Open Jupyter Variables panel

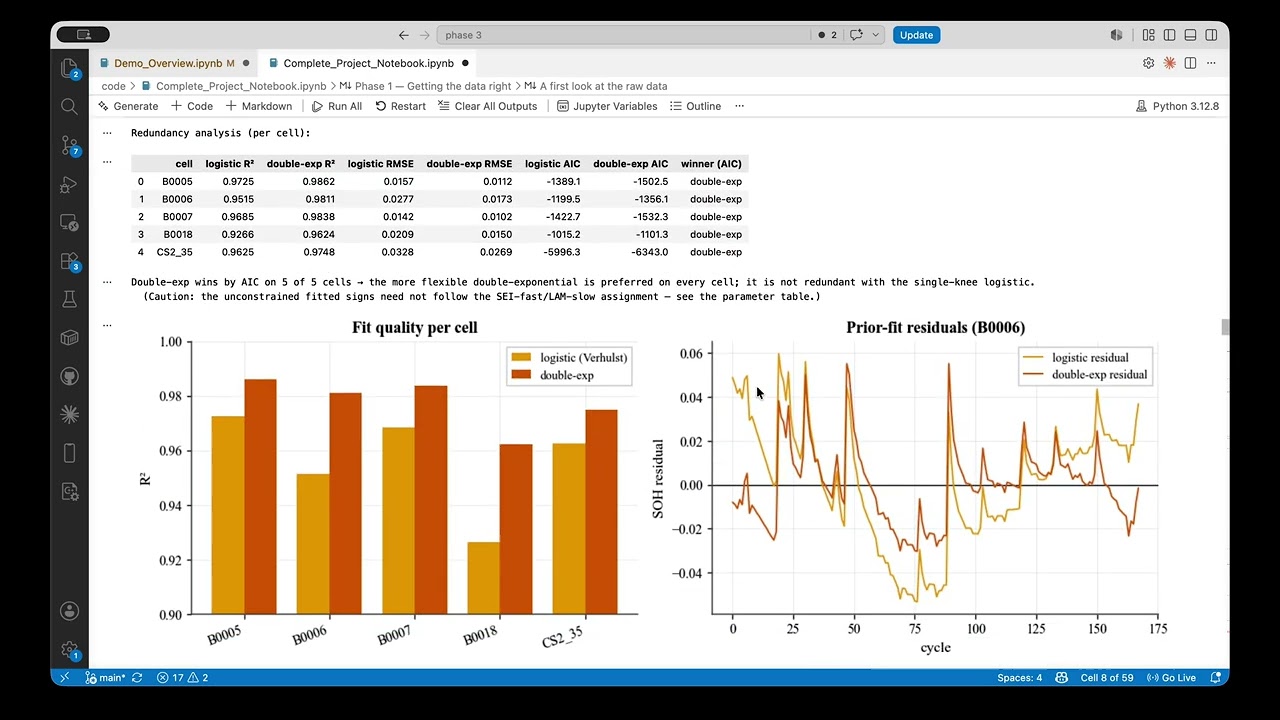click(607, 106)
